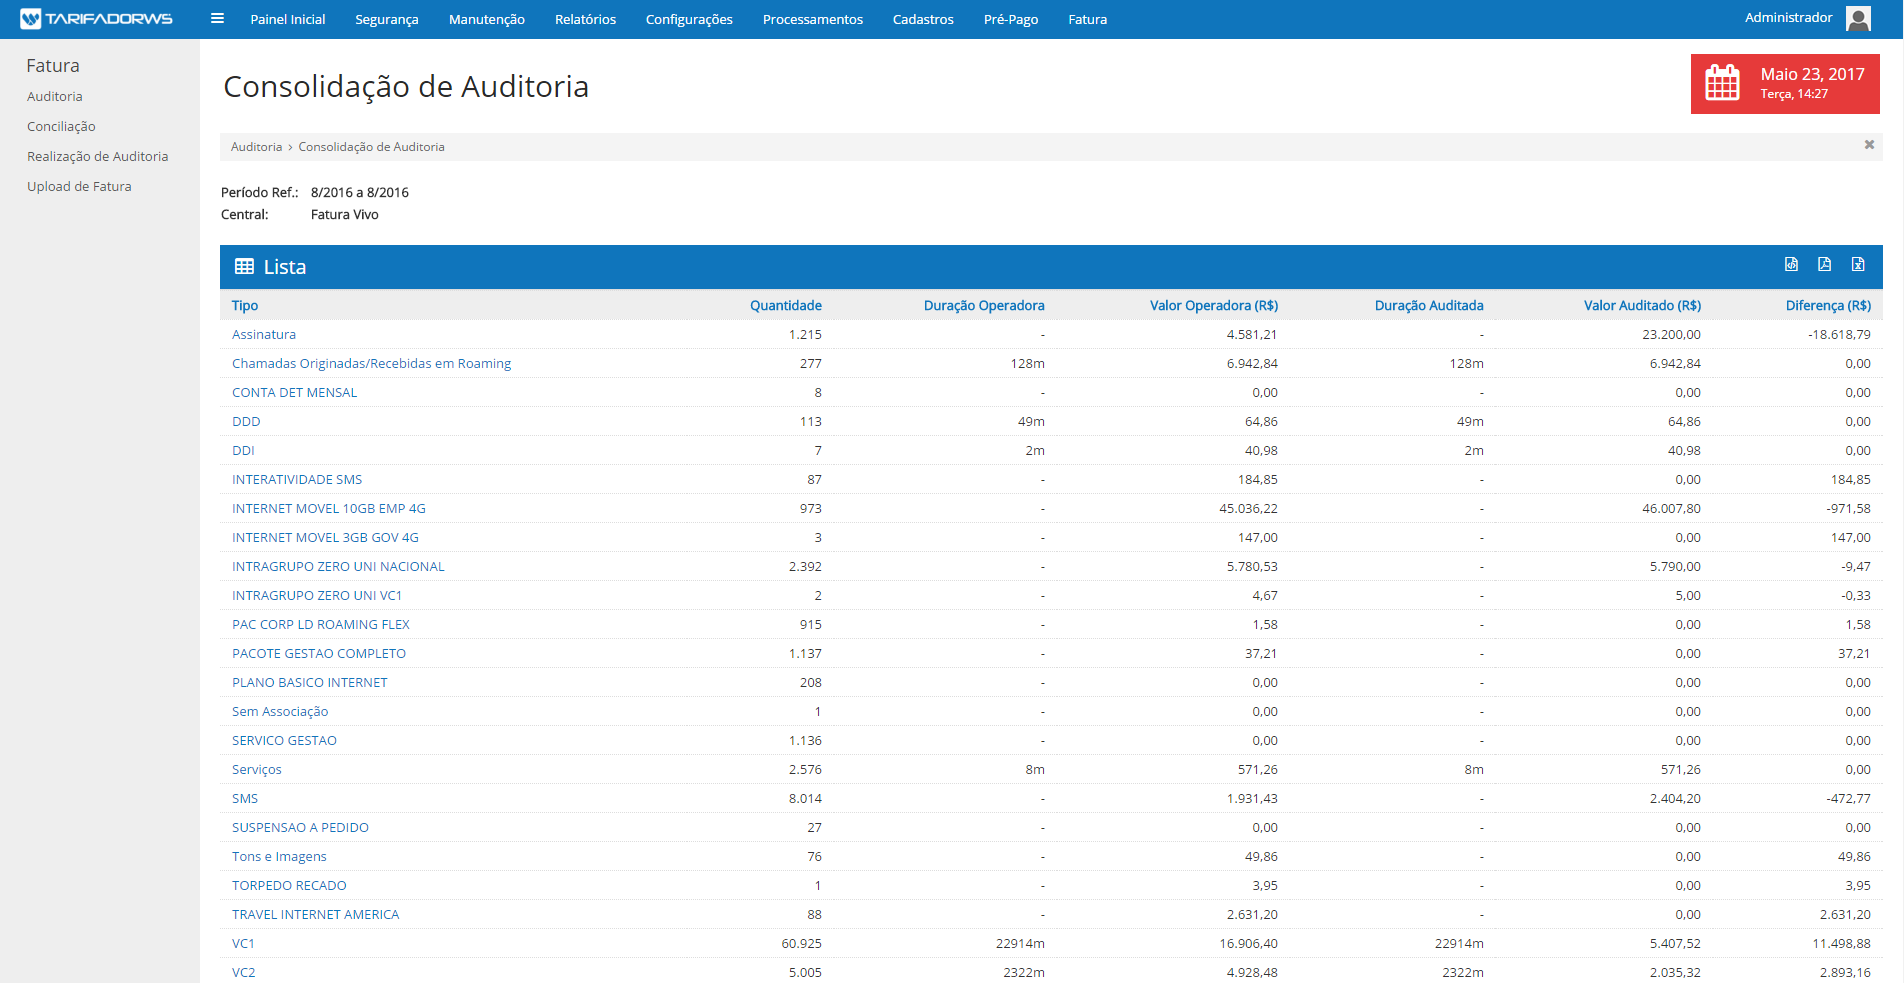Screen dimensions: 1904x983
Task: Go to Auditoria in the sidebar
Action: coord(55,96)
